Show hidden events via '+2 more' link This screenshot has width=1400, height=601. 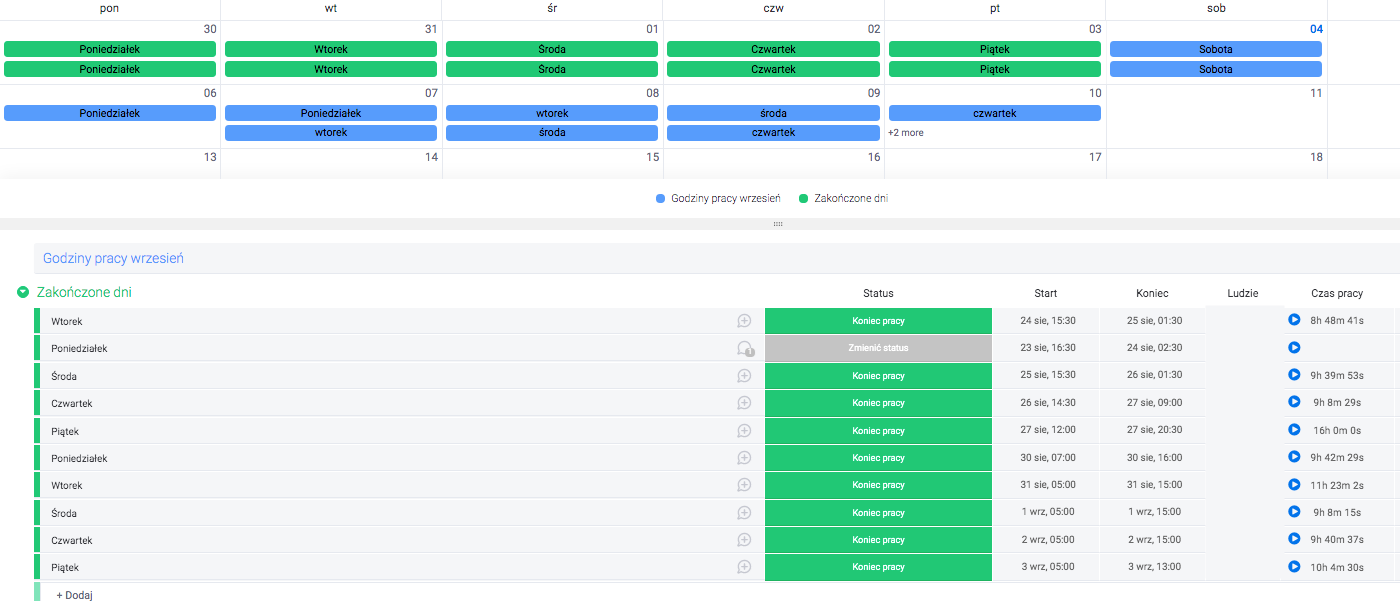coord(906,133)
